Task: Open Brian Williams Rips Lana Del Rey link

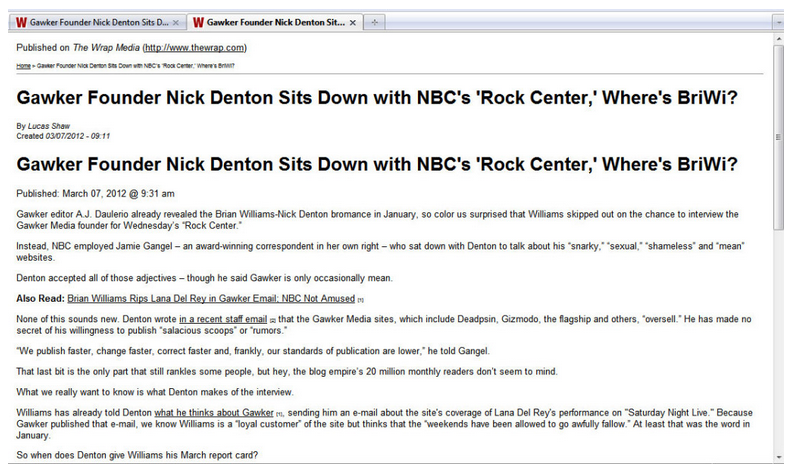Action: pyautogui.click(x=211, y=299)
